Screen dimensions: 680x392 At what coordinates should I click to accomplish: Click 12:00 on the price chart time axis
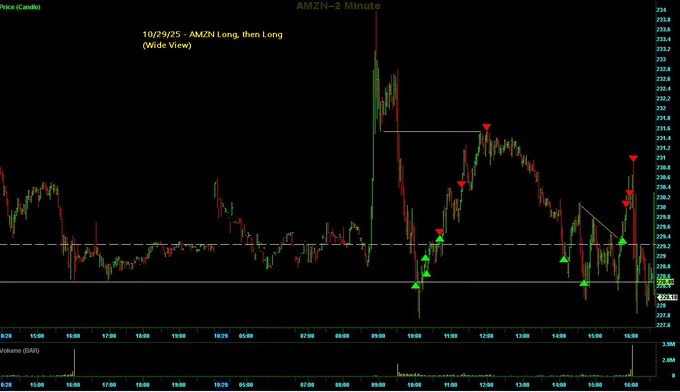point(486,336)
